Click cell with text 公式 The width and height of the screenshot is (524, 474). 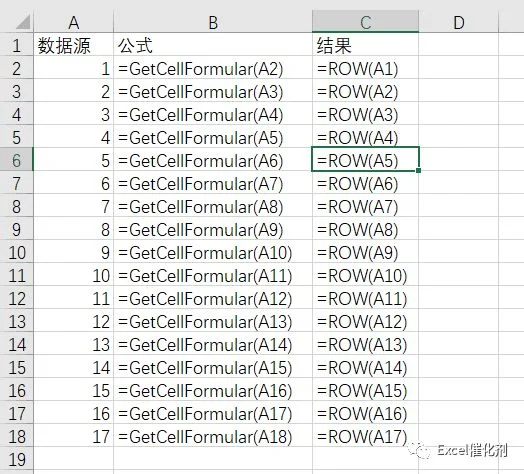[213, 45]
